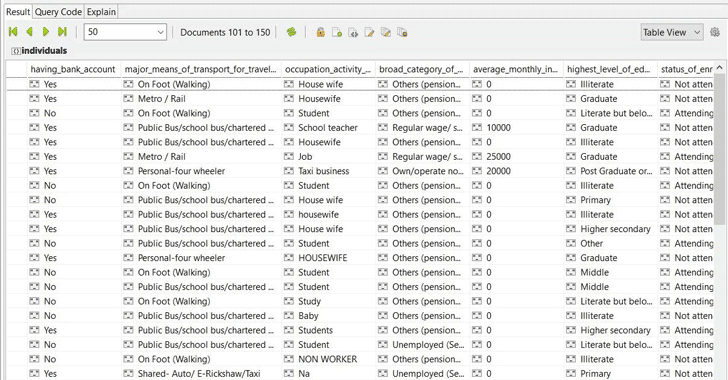Viewport: 728px width, 380px height.
Task: Click the toolbar icon right of edit document
Action: point(385,32)
